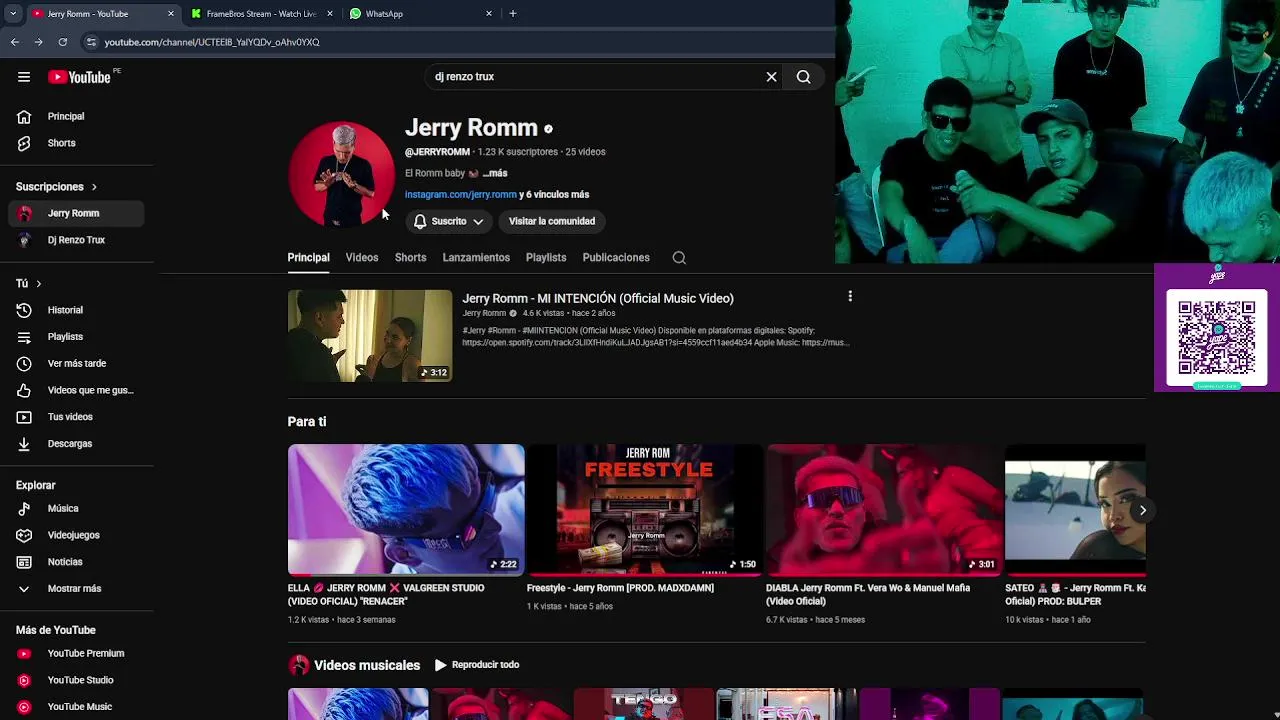Click in the search input field
Viewport: 1280px width, 720px height.
tap(595, 77)
